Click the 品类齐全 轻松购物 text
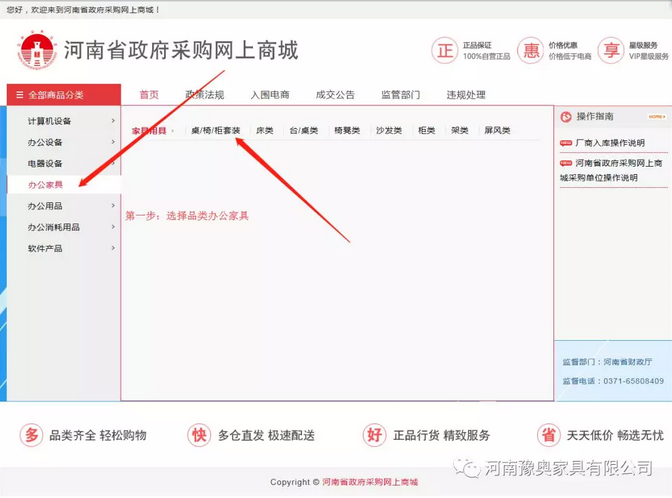The width and height of the screenshot is (672, 498). pos(98,435)
